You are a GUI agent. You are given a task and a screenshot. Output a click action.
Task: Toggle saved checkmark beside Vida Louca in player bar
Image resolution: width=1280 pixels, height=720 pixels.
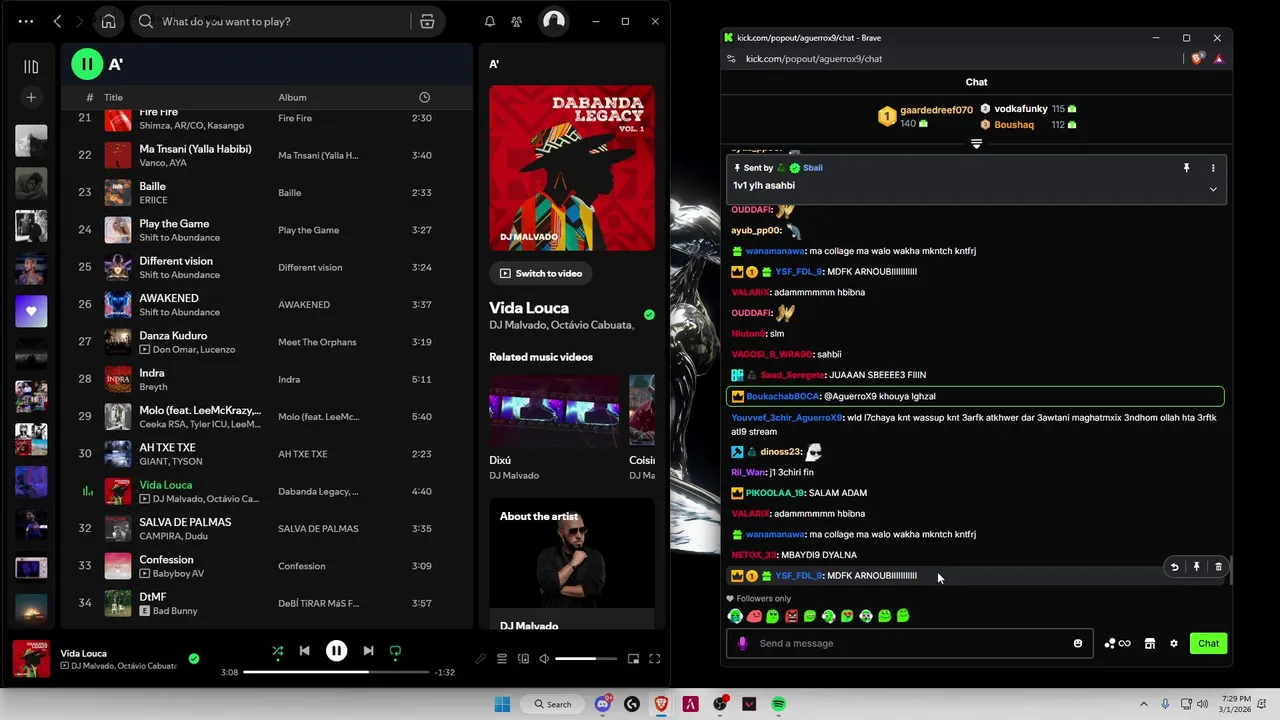(x=194, y=658)
